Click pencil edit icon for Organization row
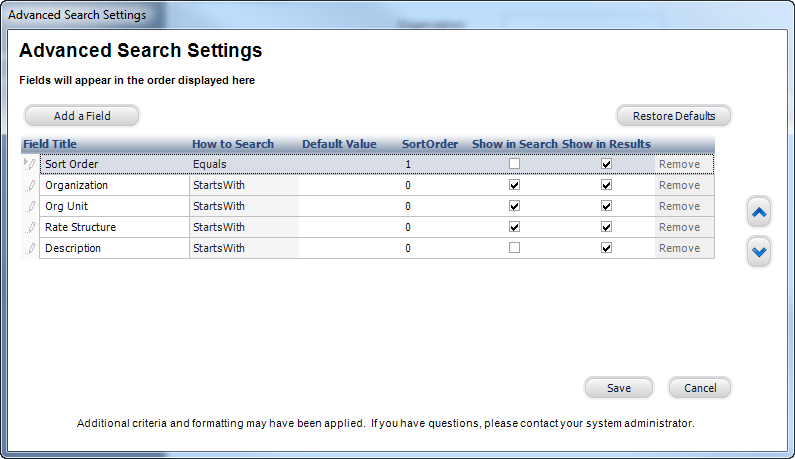The width and height of the screenshot is (795, 459). tap(30, 185)
